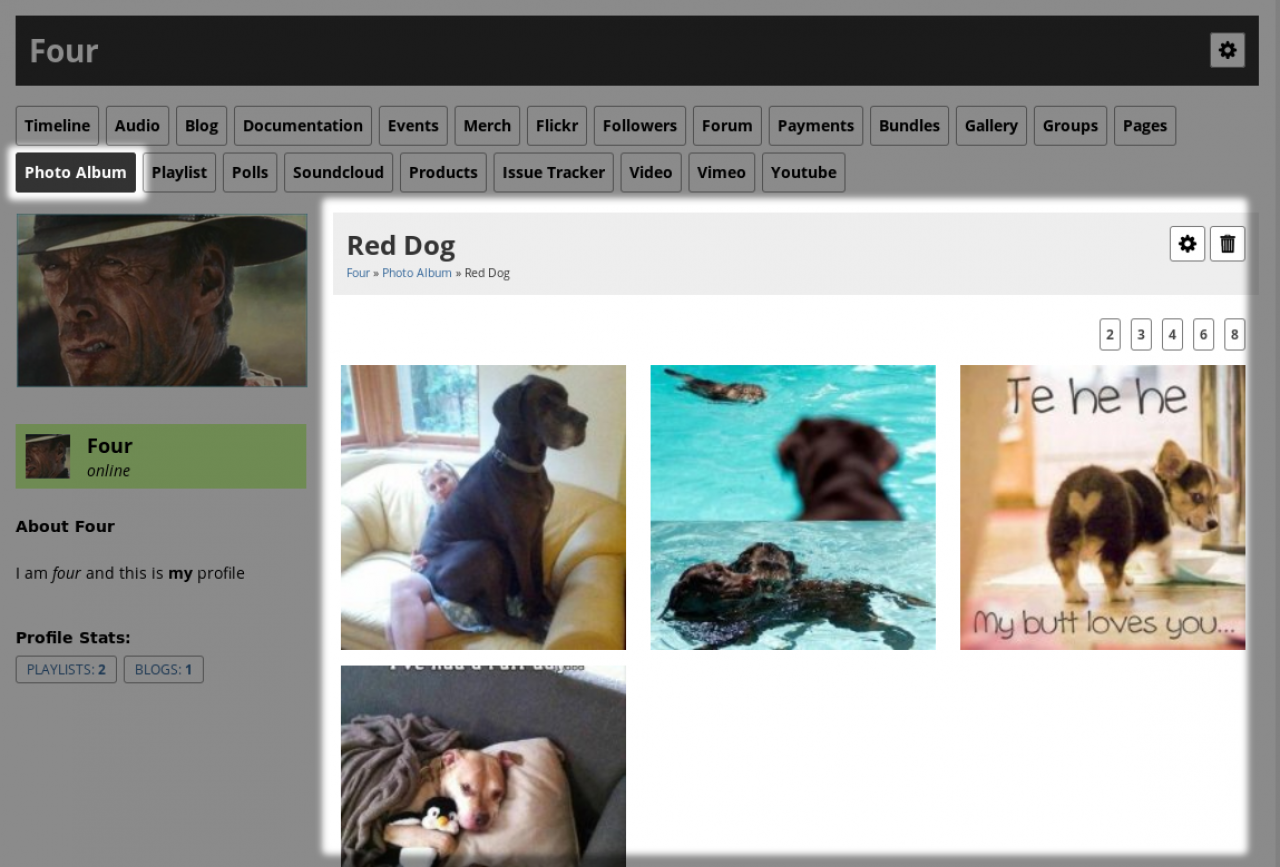This screenshot has height=867, width=1280.
Task: Select the Issue Tracker tab
Action: [x=553, y=173]
